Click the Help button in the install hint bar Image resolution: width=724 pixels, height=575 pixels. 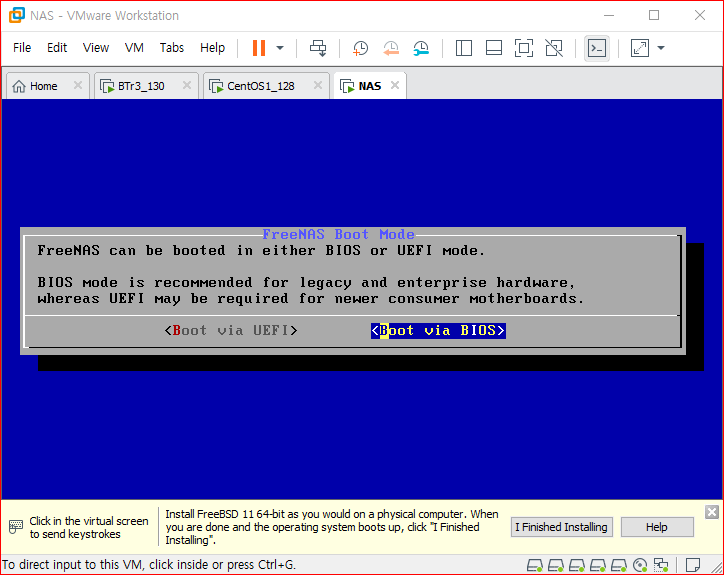pos(657,527)
